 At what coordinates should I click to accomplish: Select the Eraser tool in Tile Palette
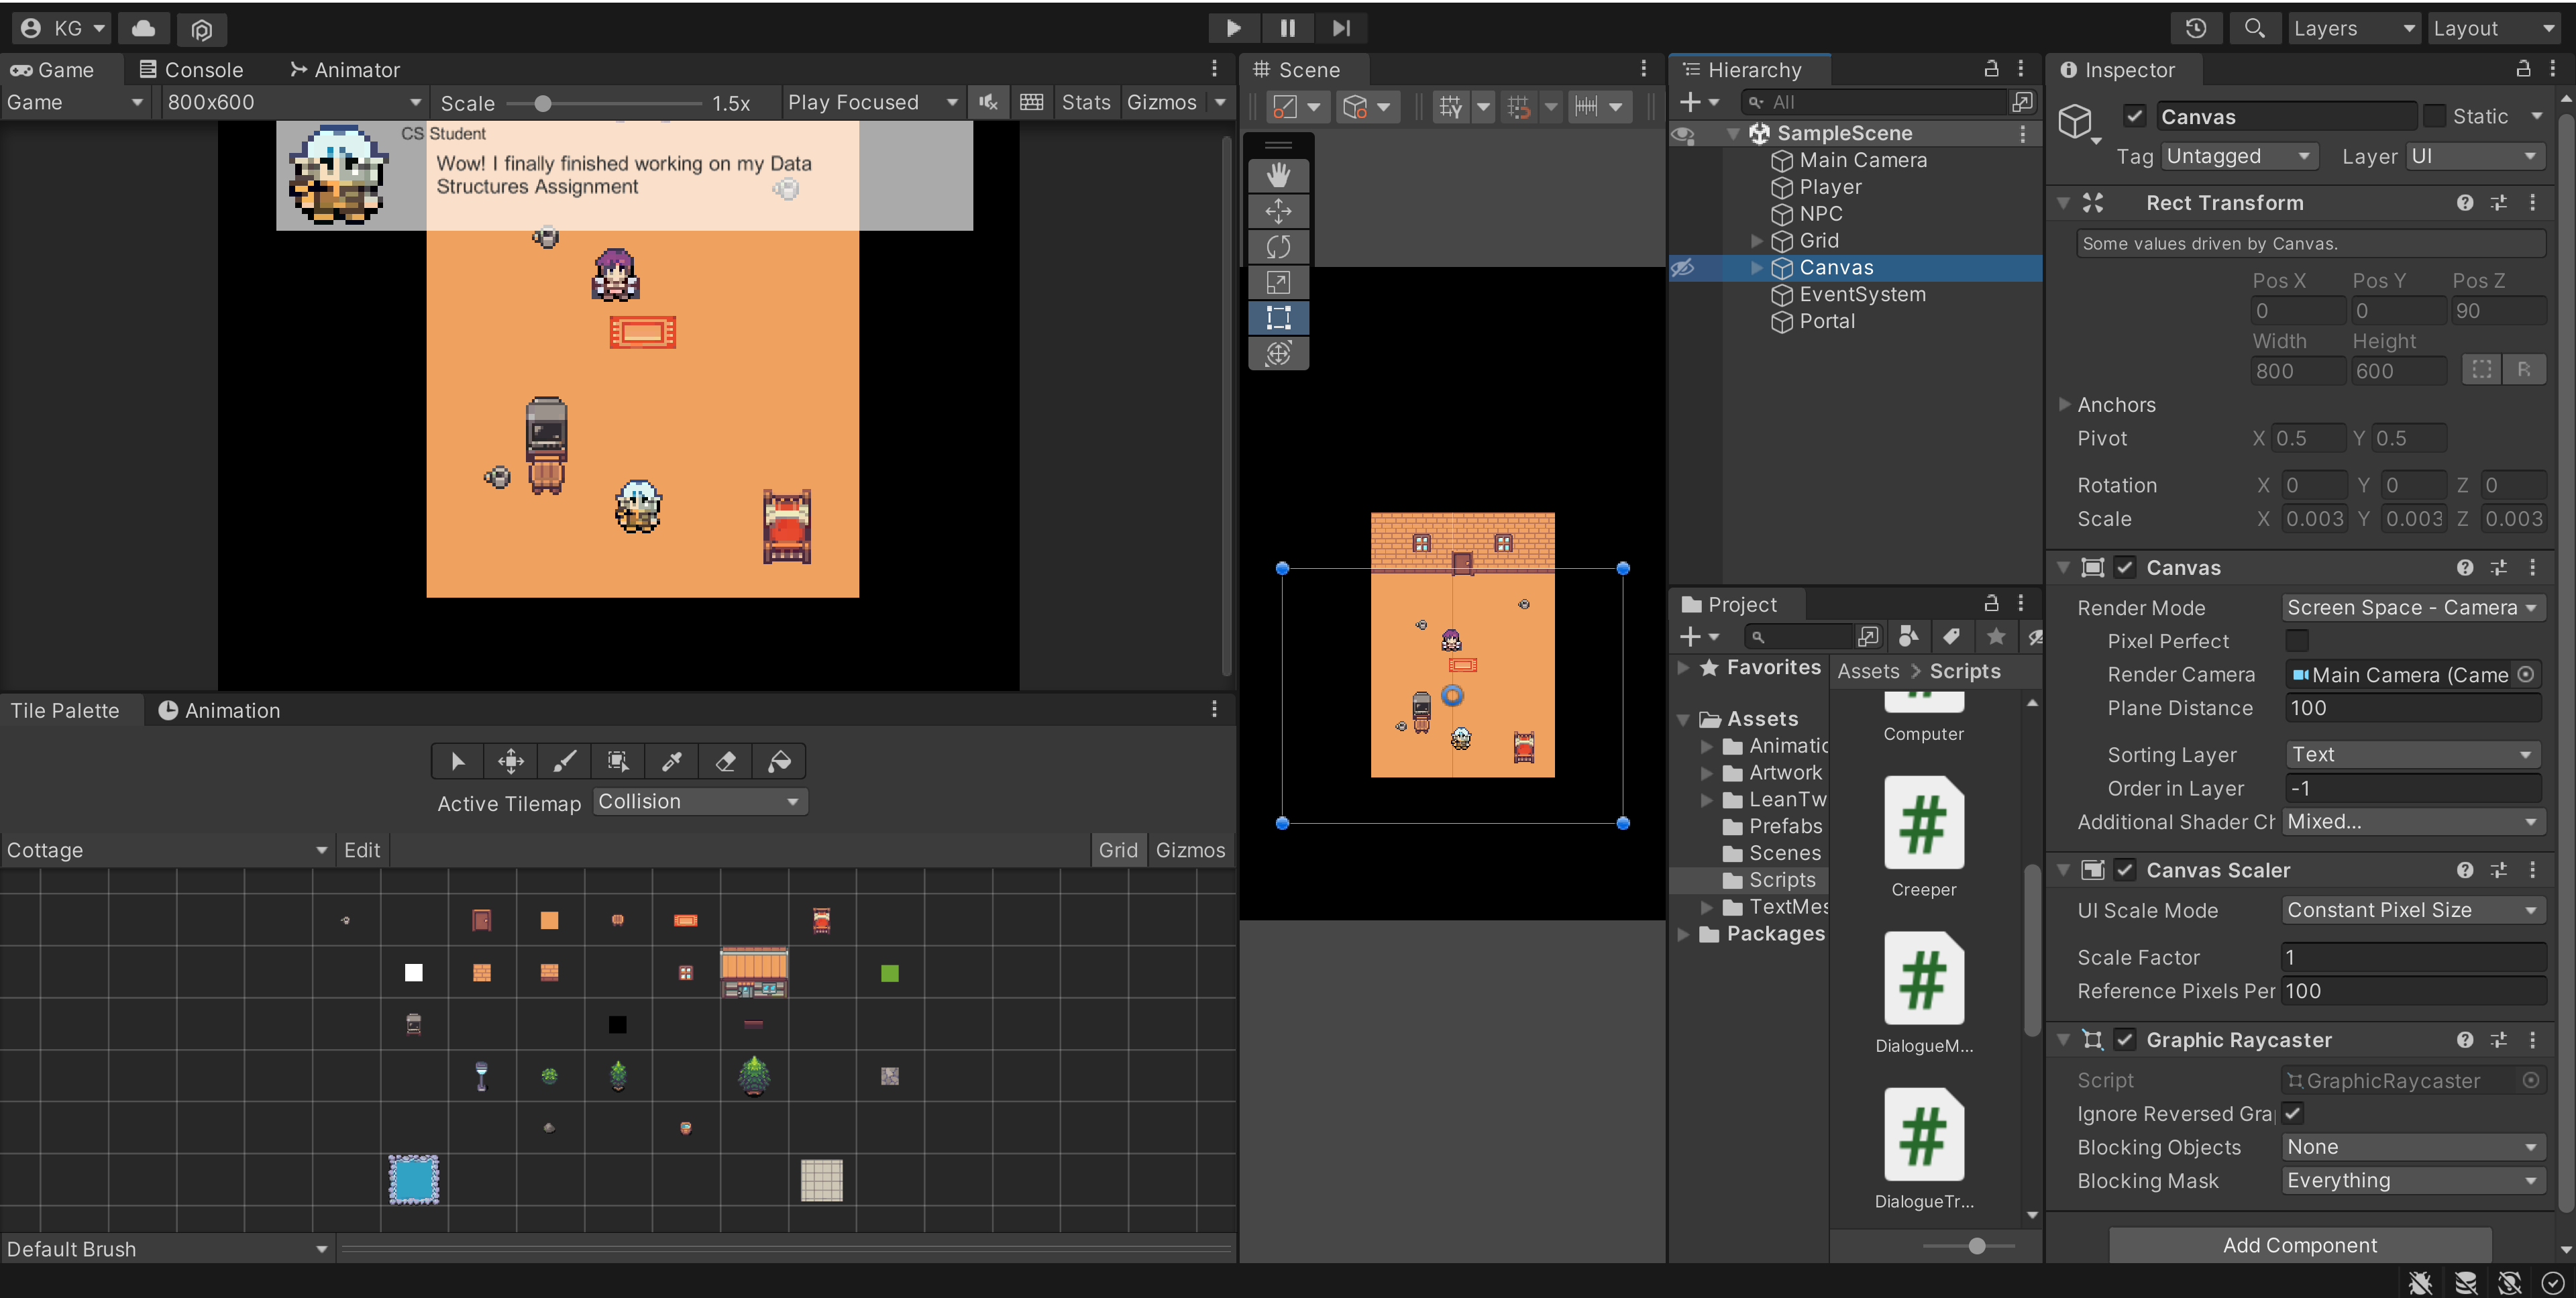pyautogui.click(x=726, y=762)
